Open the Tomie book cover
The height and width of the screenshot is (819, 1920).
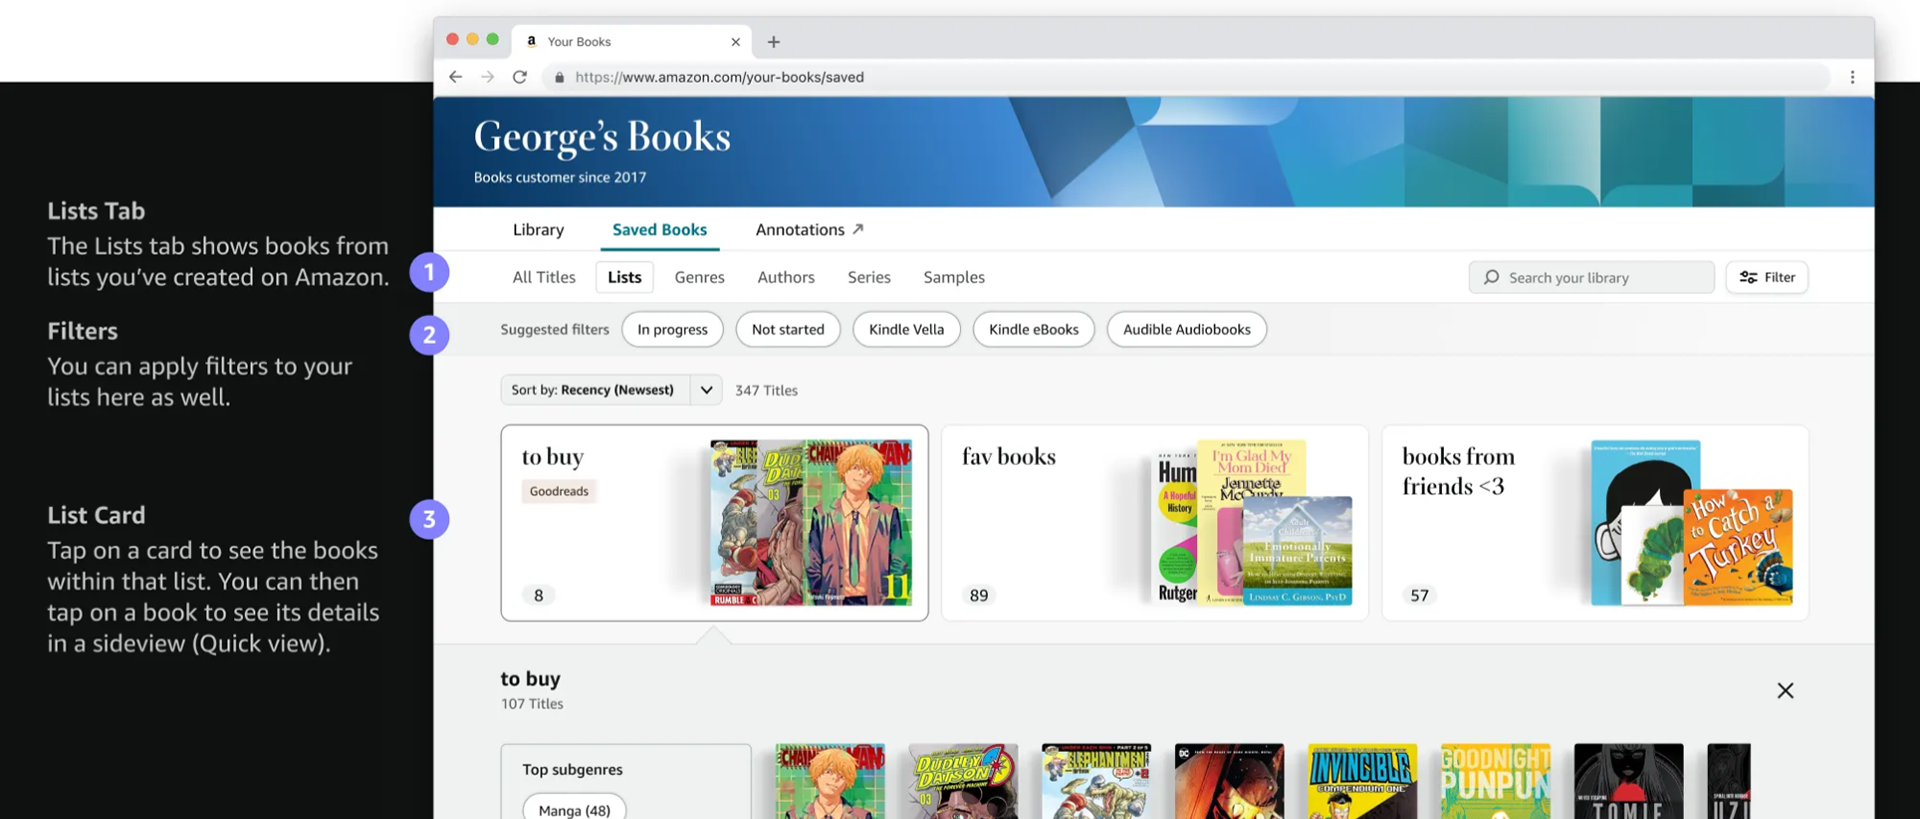(x=1628, y=781)
